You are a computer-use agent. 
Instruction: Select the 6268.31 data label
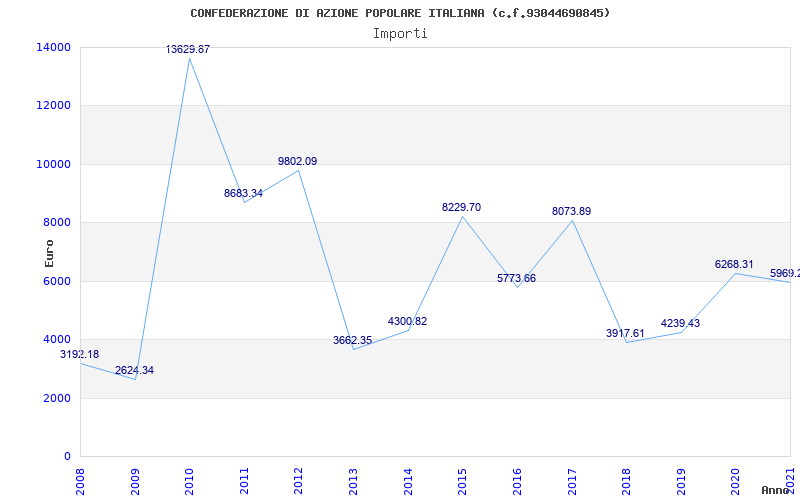(x=734, y=264)
